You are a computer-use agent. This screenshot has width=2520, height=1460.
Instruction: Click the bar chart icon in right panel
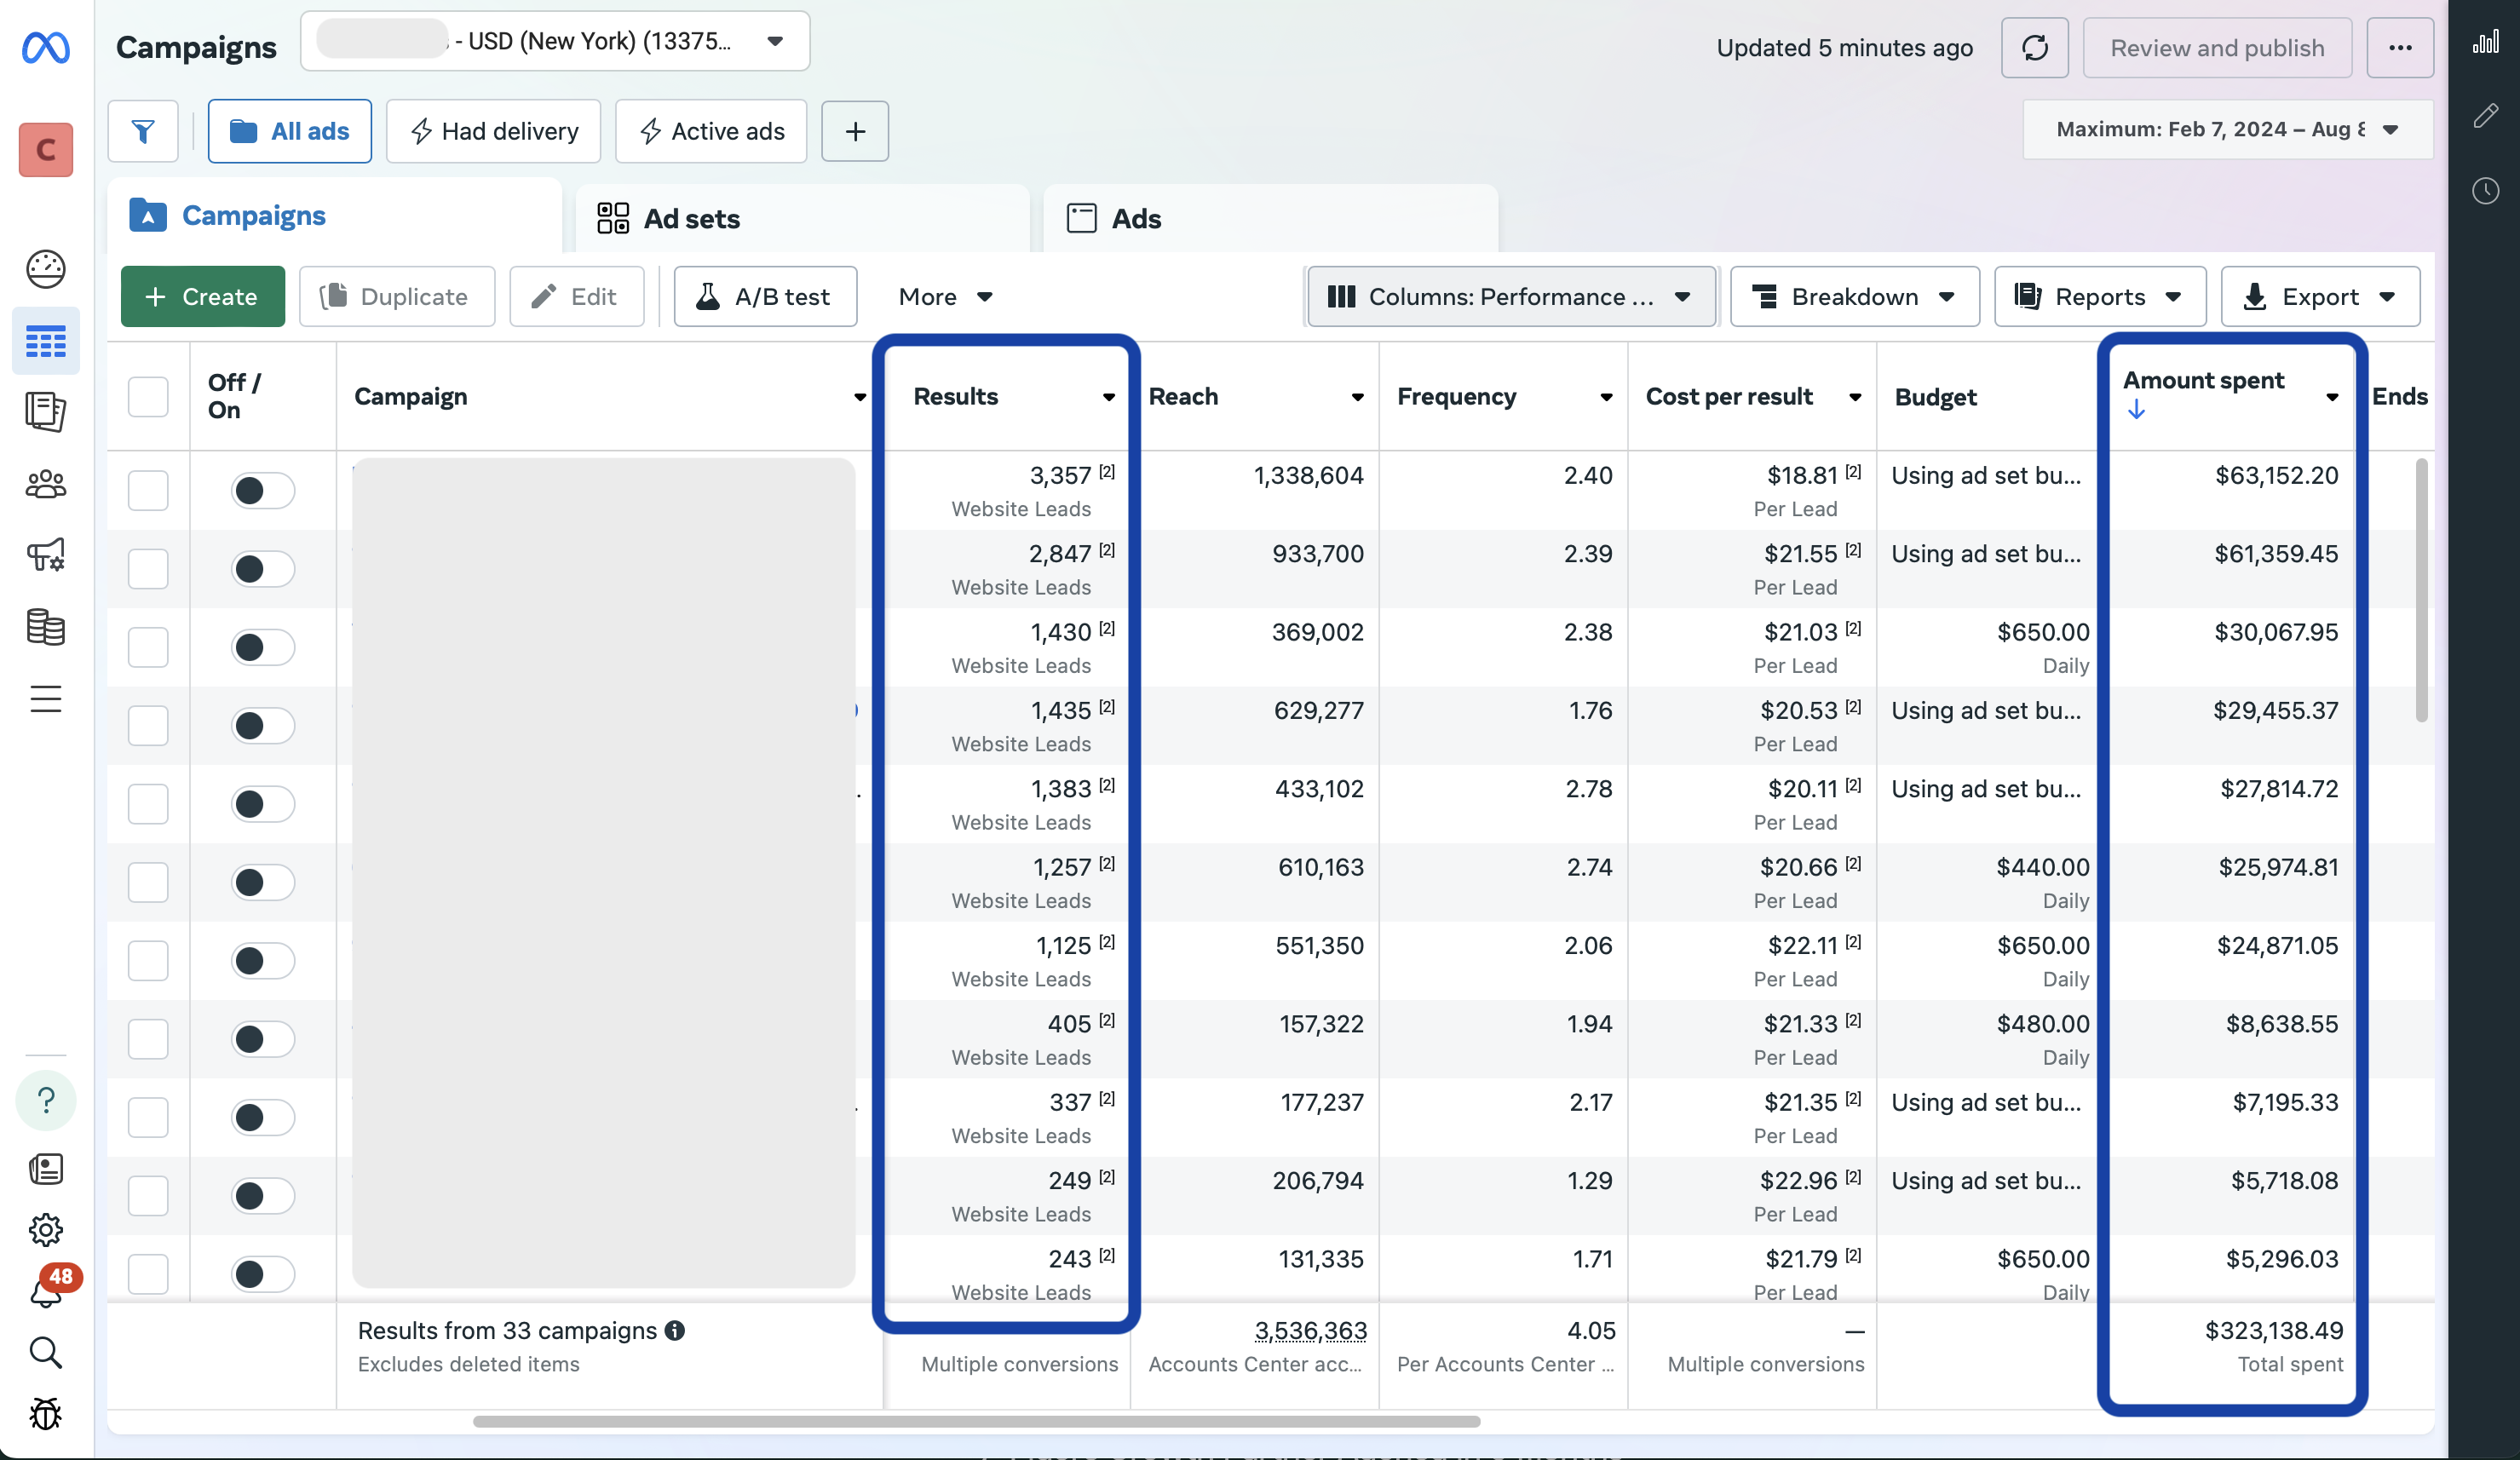click(2485, 42)
